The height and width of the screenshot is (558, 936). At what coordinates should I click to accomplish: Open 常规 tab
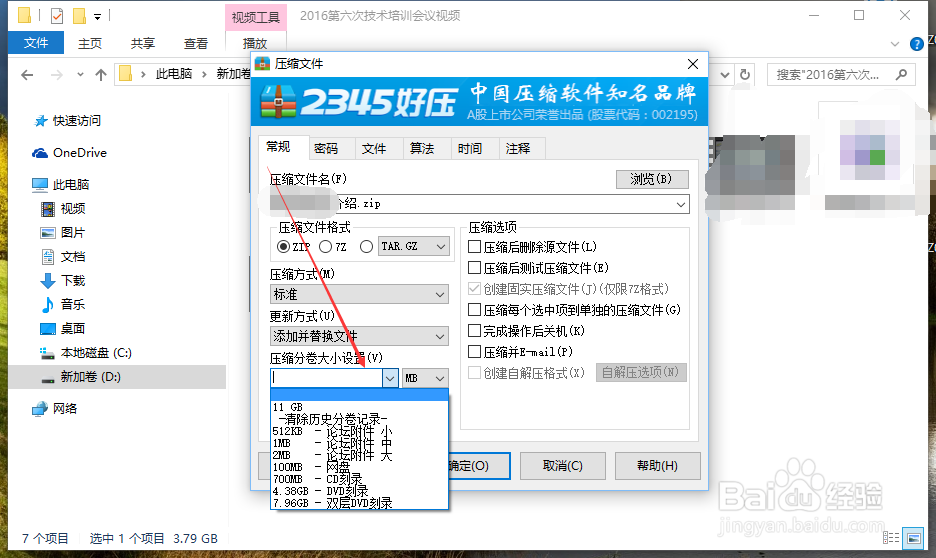tap(278, 147)
